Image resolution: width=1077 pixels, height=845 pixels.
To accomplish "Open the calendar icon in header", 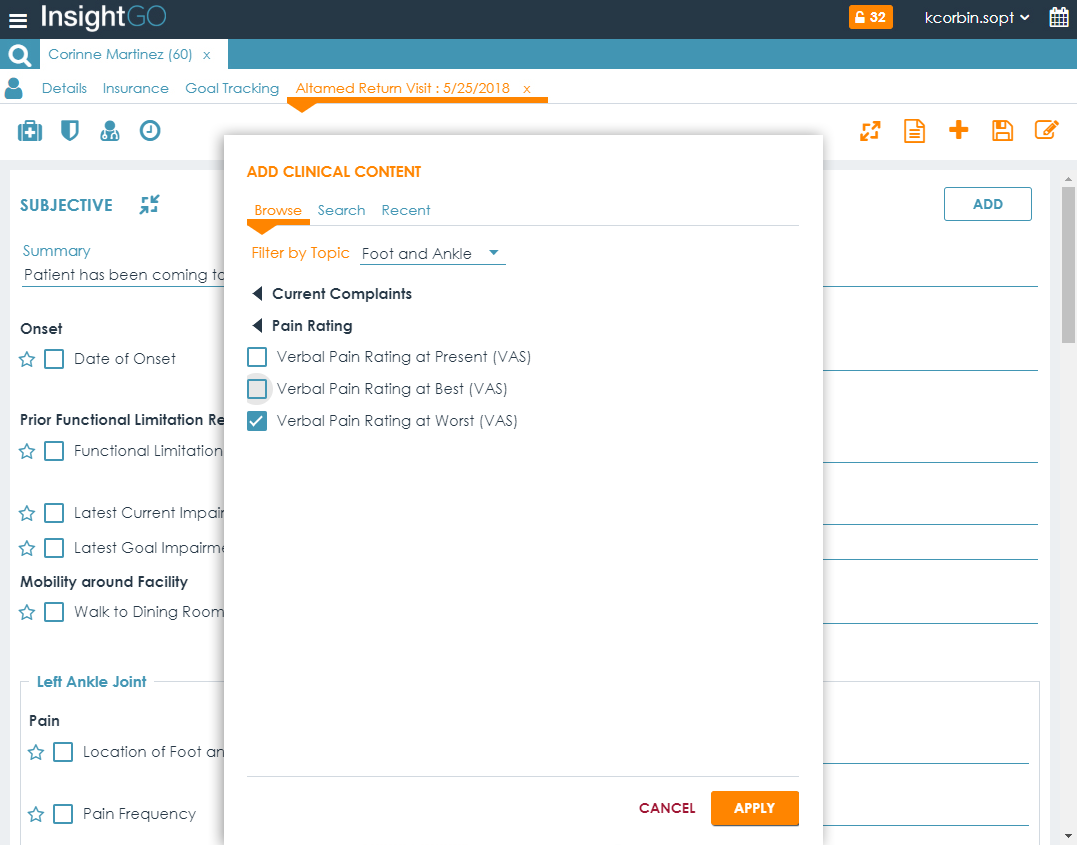I will 1058,18.
